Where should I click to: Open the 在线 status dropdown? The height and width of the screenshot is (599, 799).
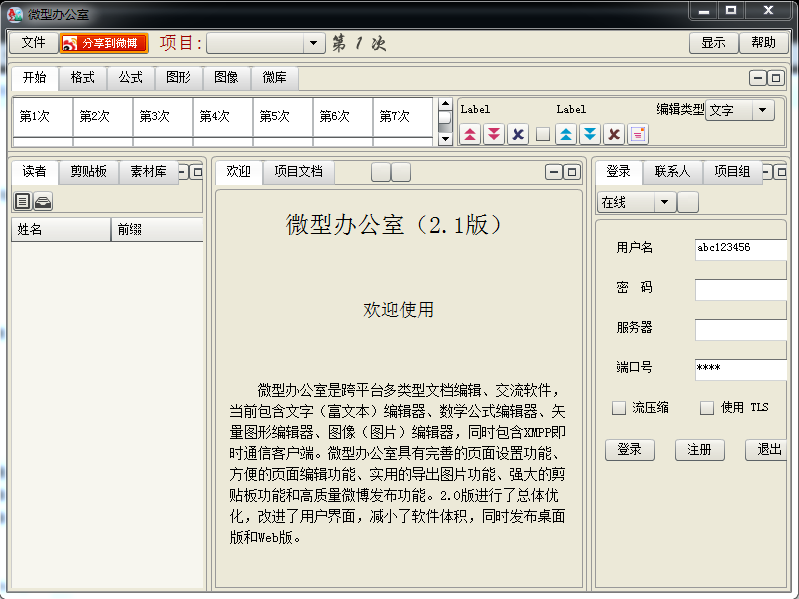tap(664, 202)
